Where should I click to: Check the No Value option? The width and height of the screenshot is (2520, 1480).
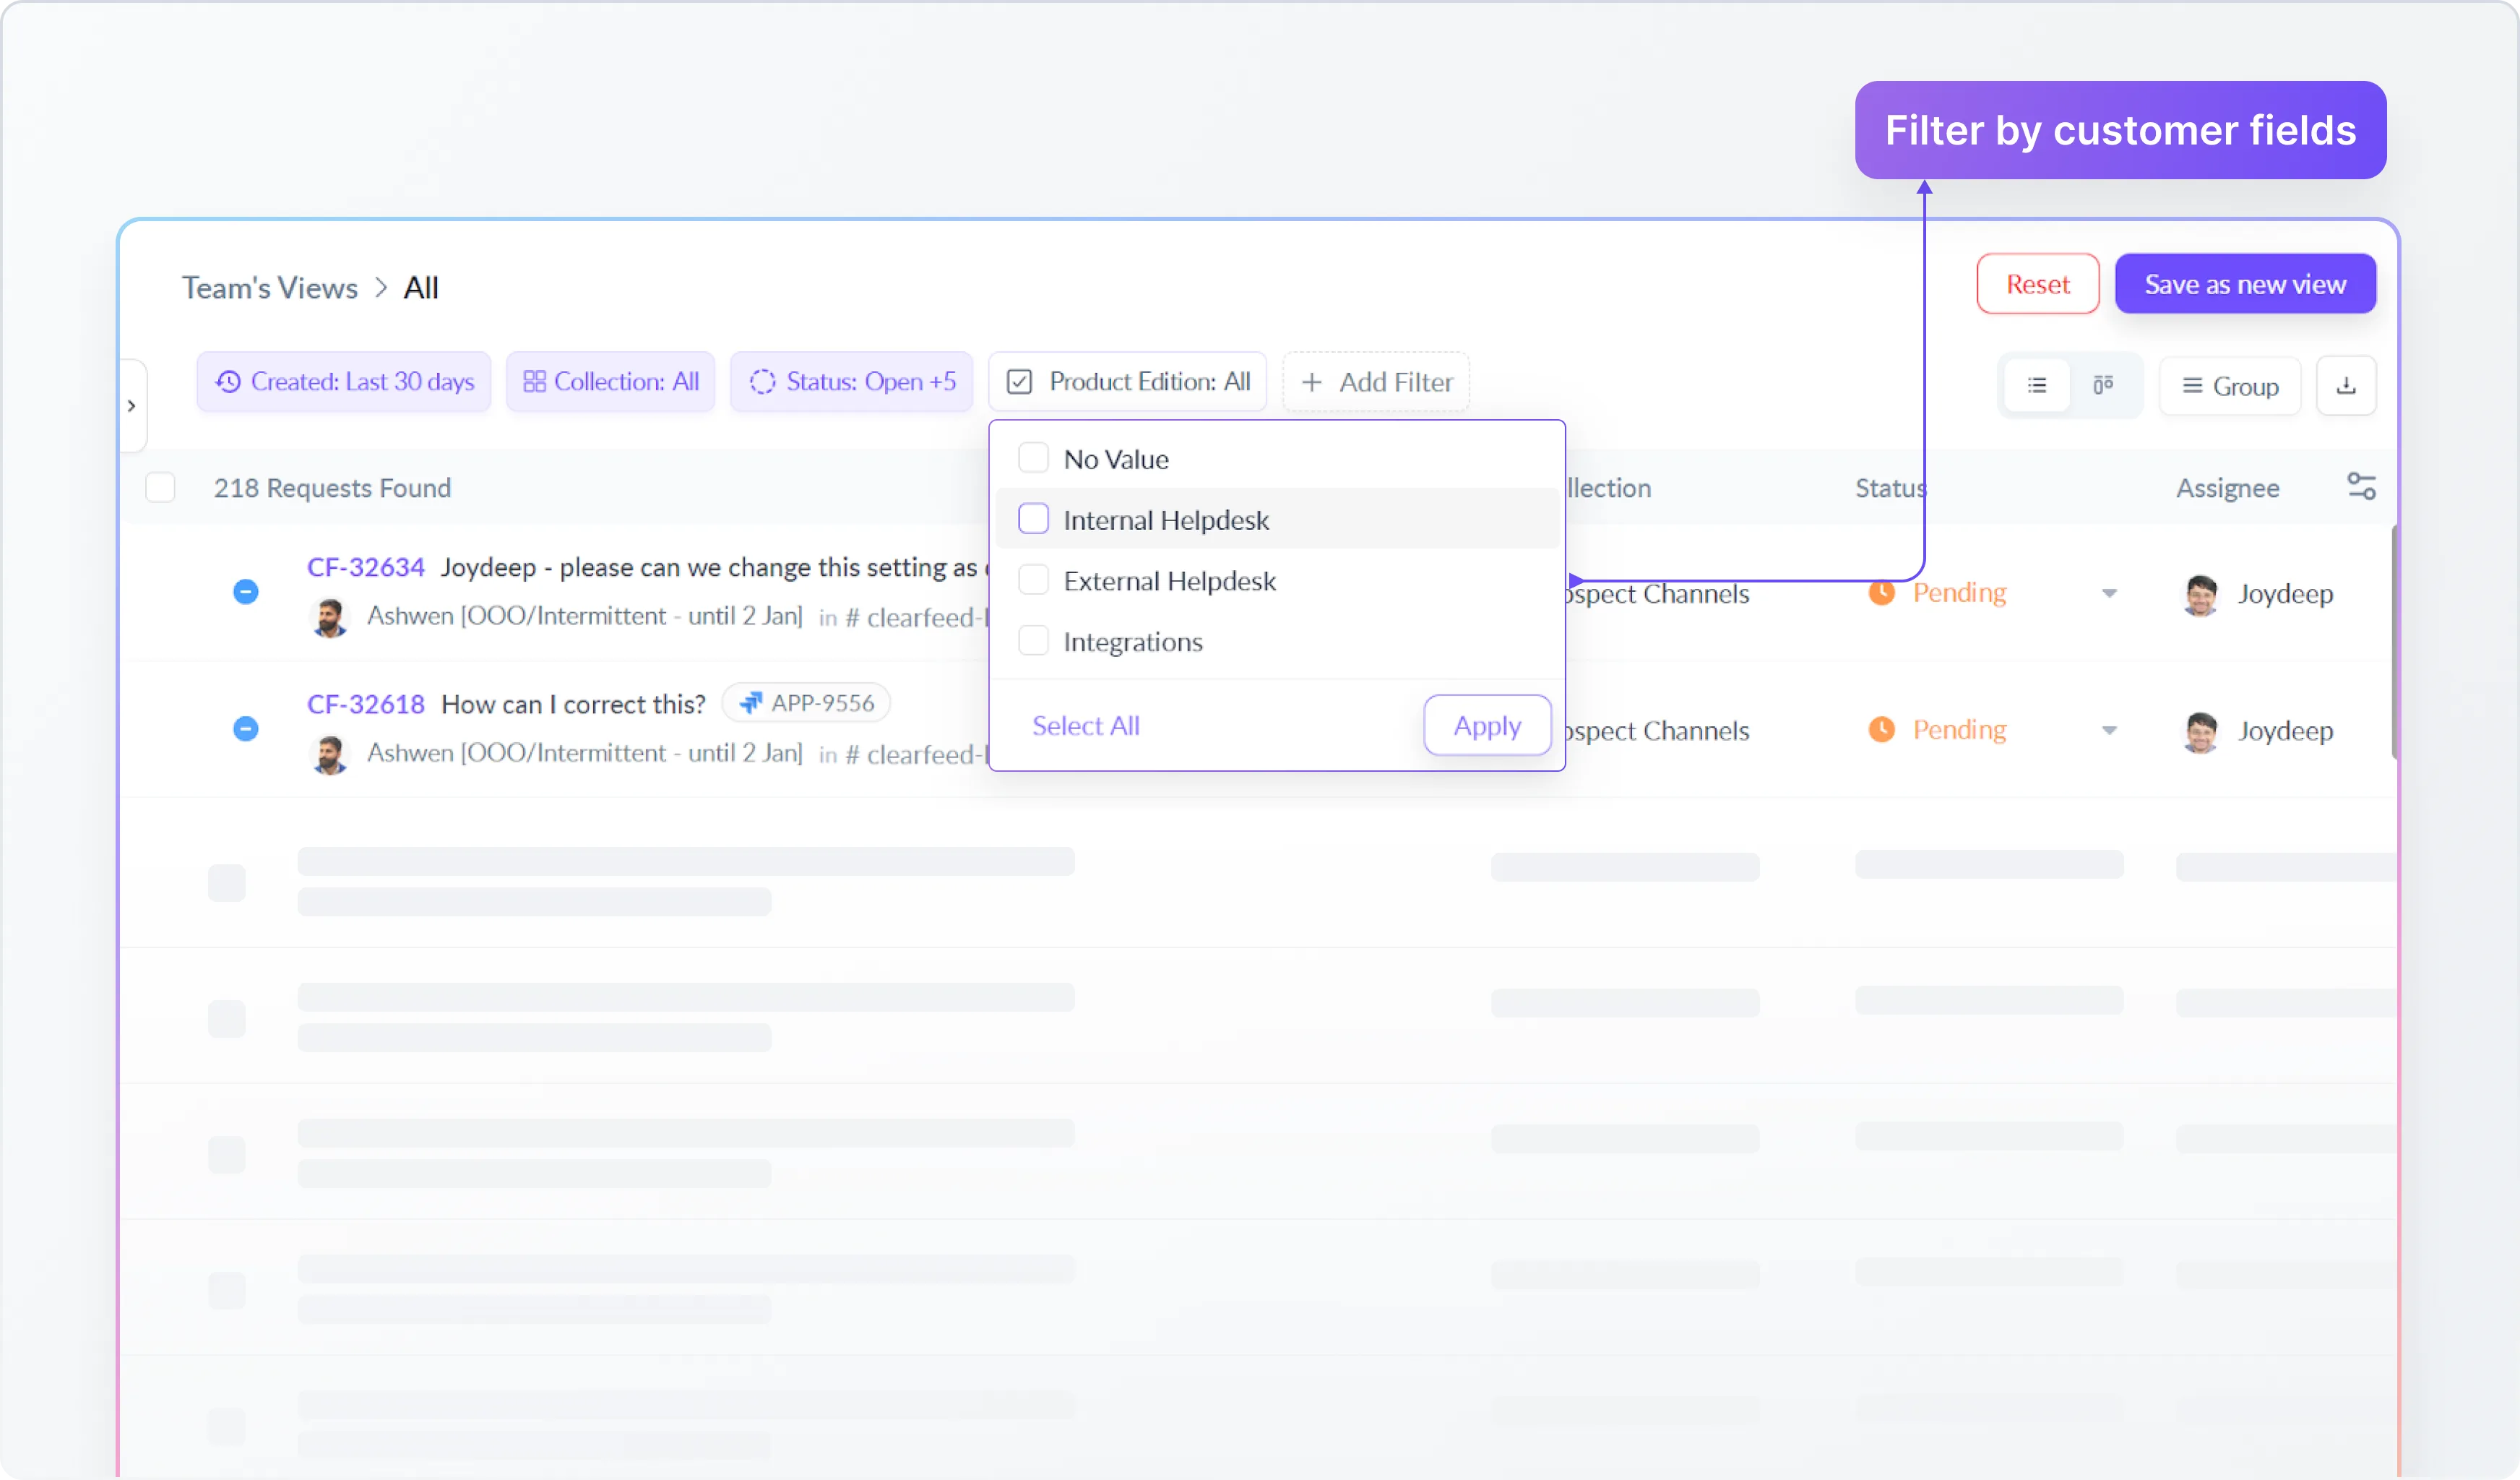[x=1034, y=457]
